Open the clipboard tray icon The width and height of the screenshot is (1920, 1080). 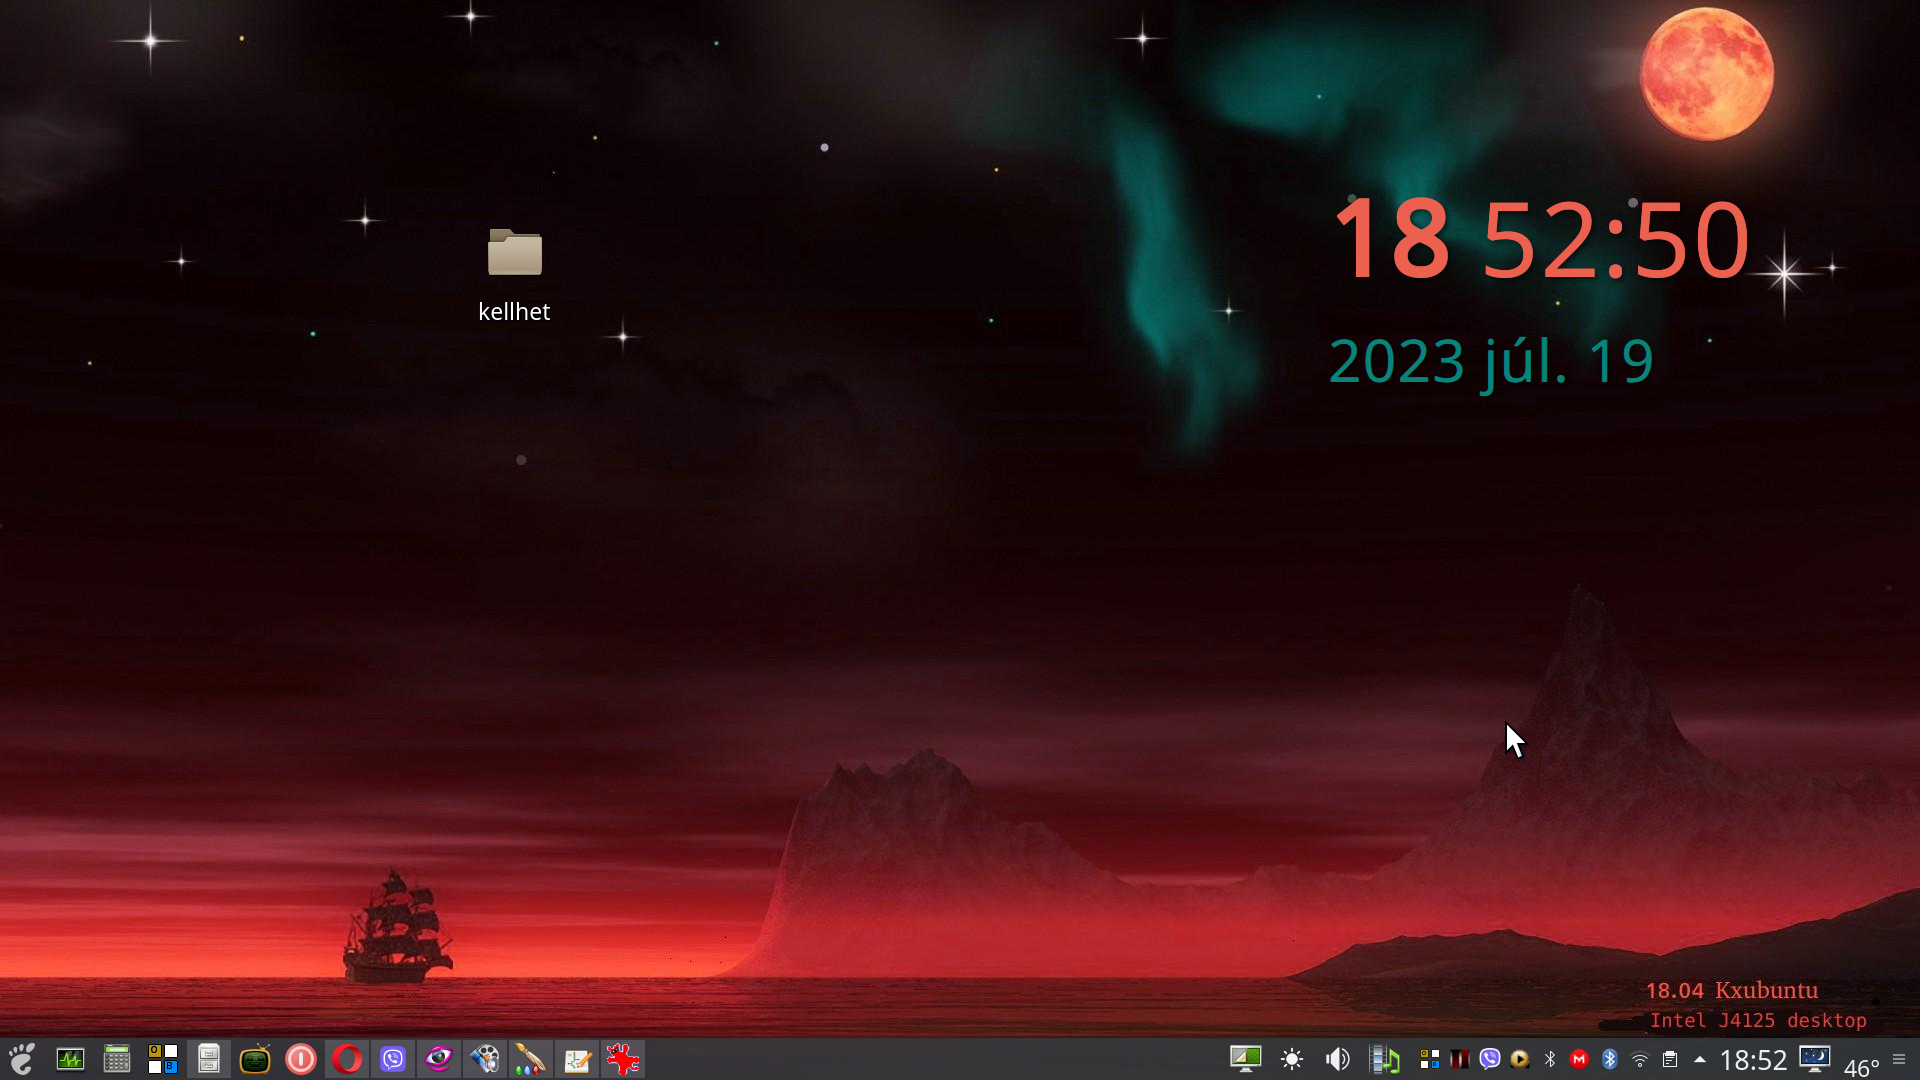click(x=1669, y=1059)
